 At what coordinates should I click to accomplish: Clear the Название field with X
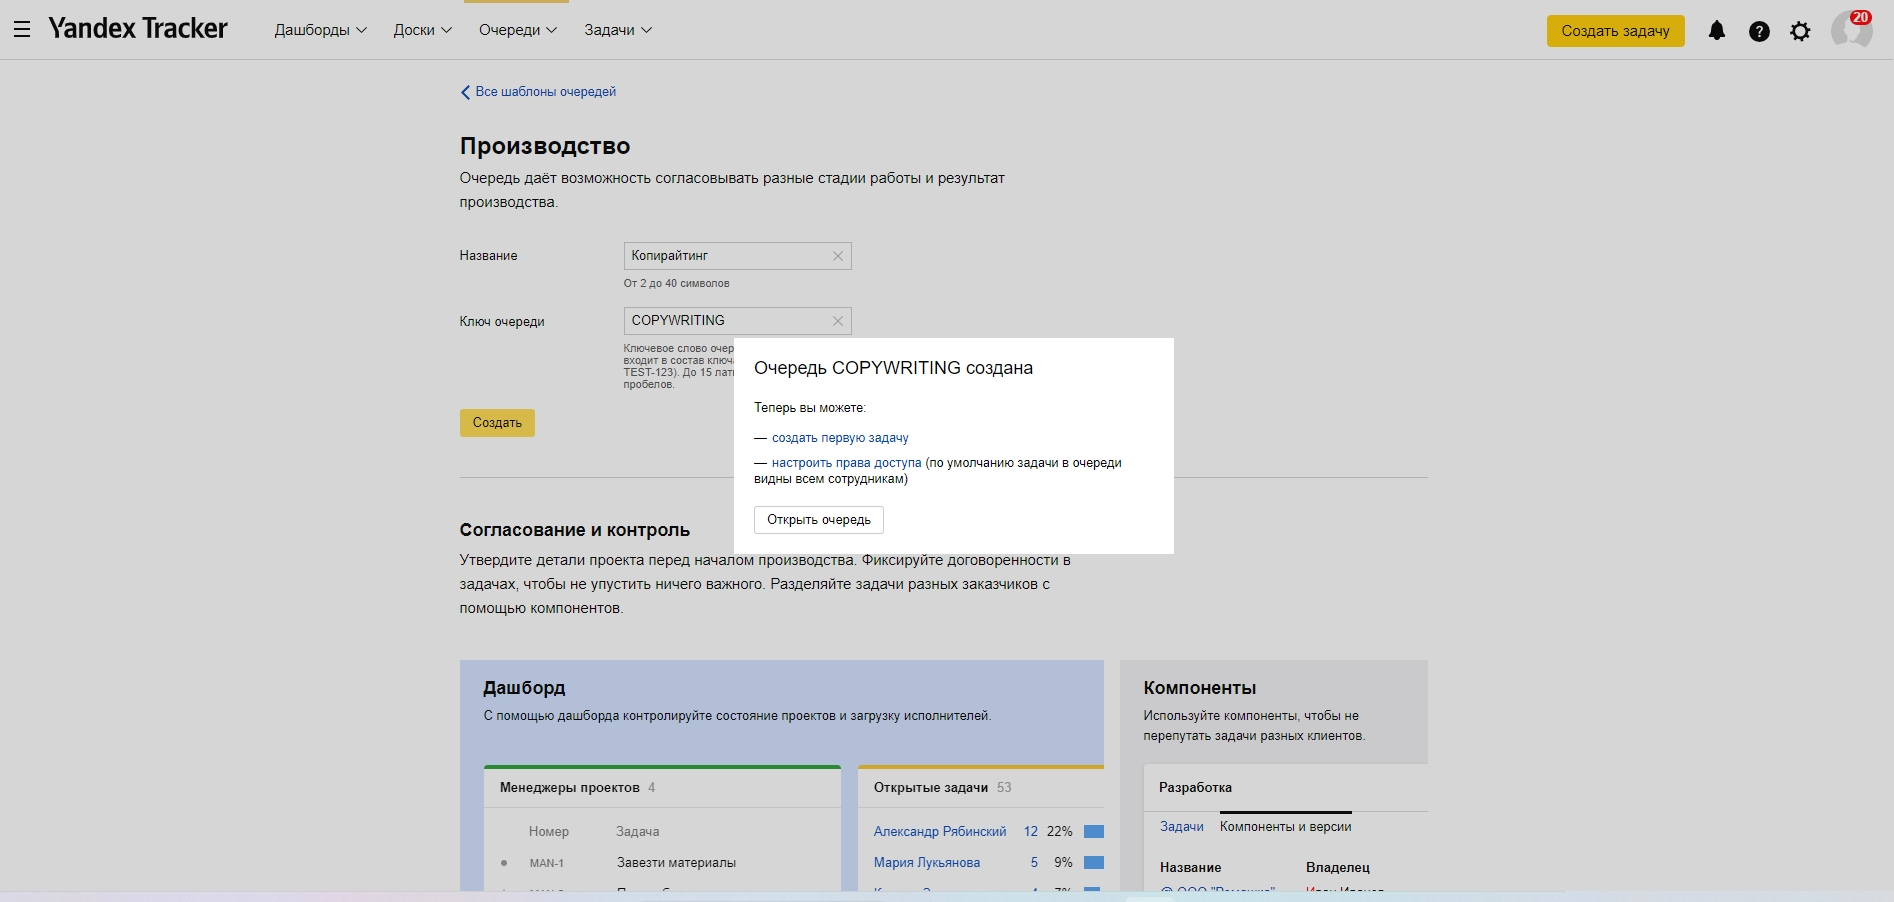[x=838, y=256]
